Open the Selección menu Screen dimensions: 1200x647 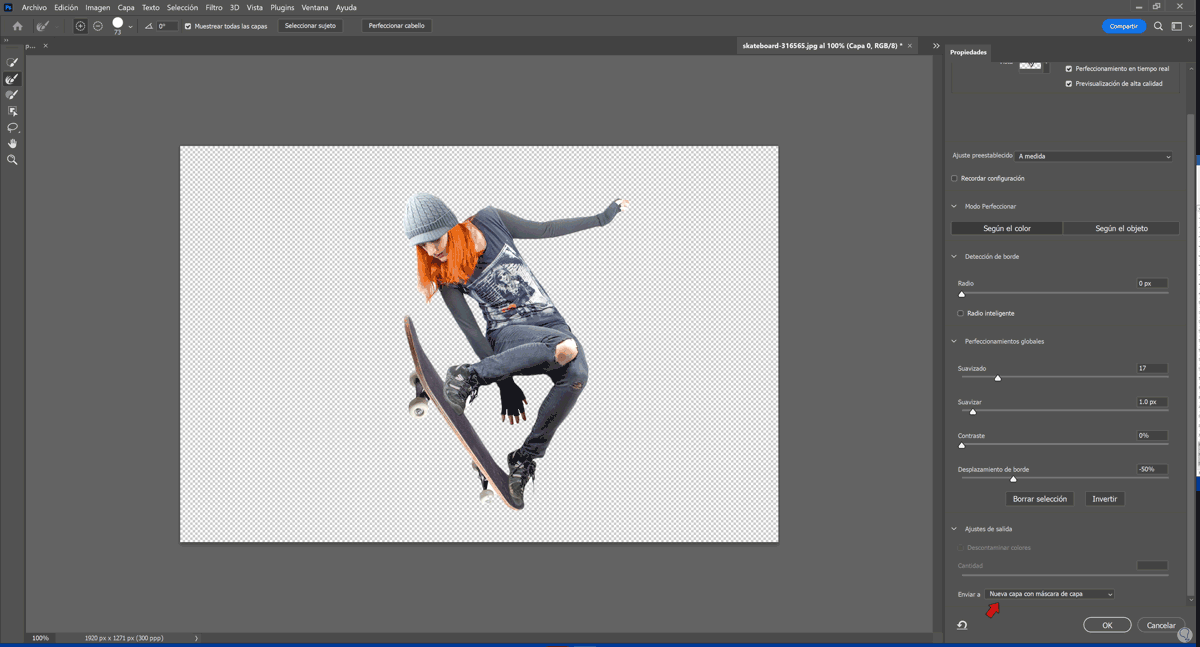(x=182, y=7)
